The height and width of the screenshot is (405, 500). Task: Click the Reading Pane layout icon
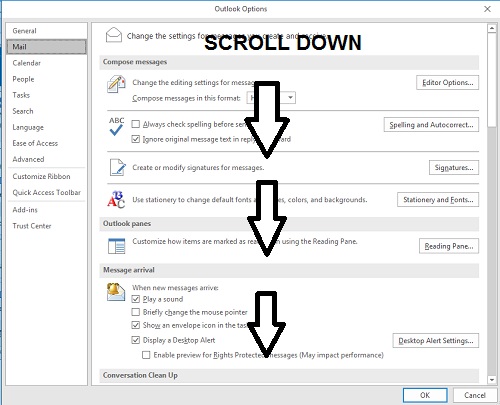(116, 246)
